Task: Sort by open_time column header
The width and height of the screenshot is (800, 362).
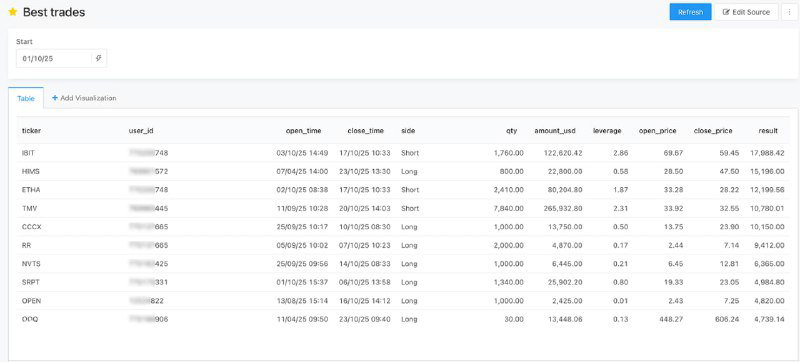Action: click(x=304, y=131)
